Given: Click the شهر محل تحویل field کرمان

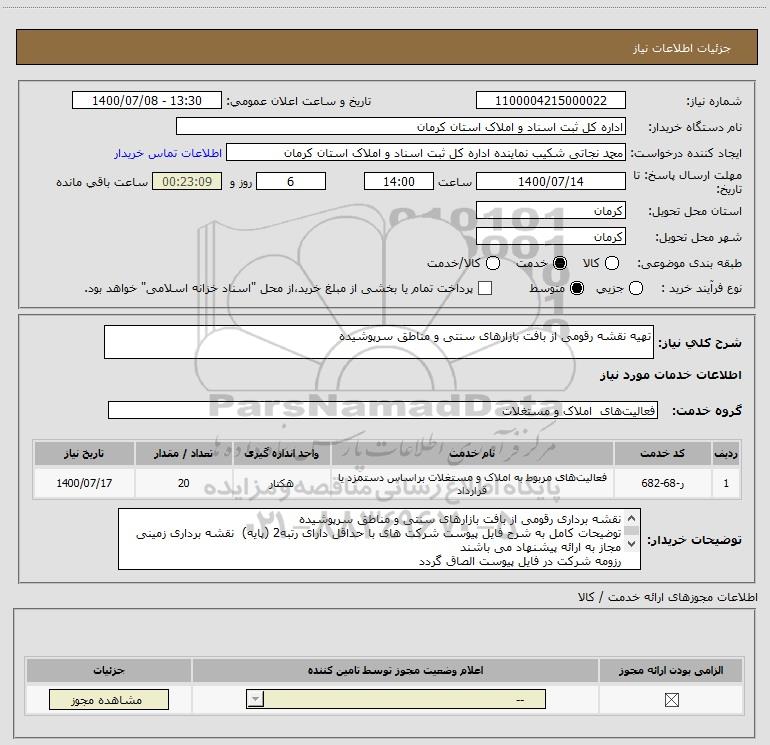Looking at the screenshot, I should [550, 237].
